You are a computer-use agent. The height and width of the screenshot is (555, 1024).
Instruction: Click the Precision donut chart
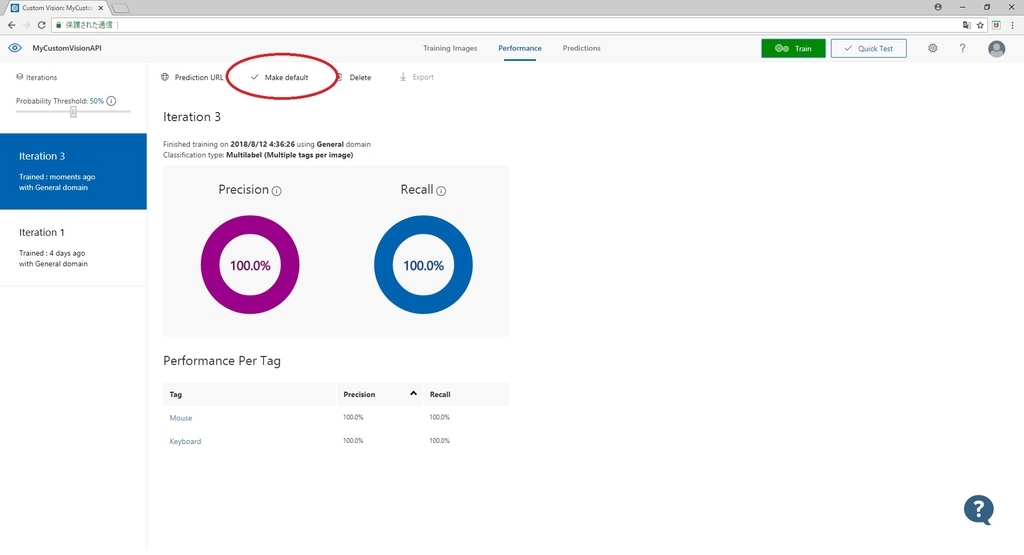coord(250,265)
